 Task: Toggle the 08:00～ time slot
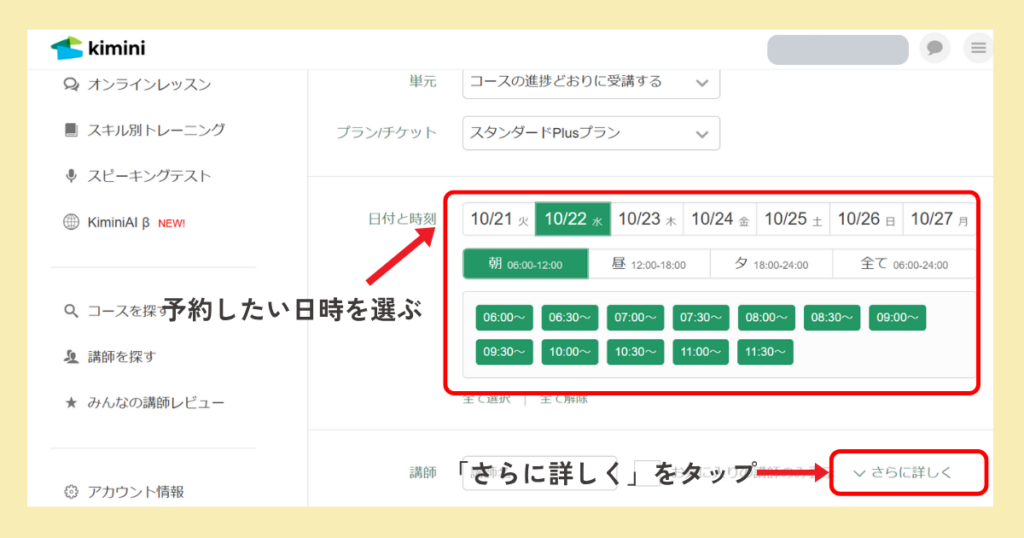(x=766, y=318)
